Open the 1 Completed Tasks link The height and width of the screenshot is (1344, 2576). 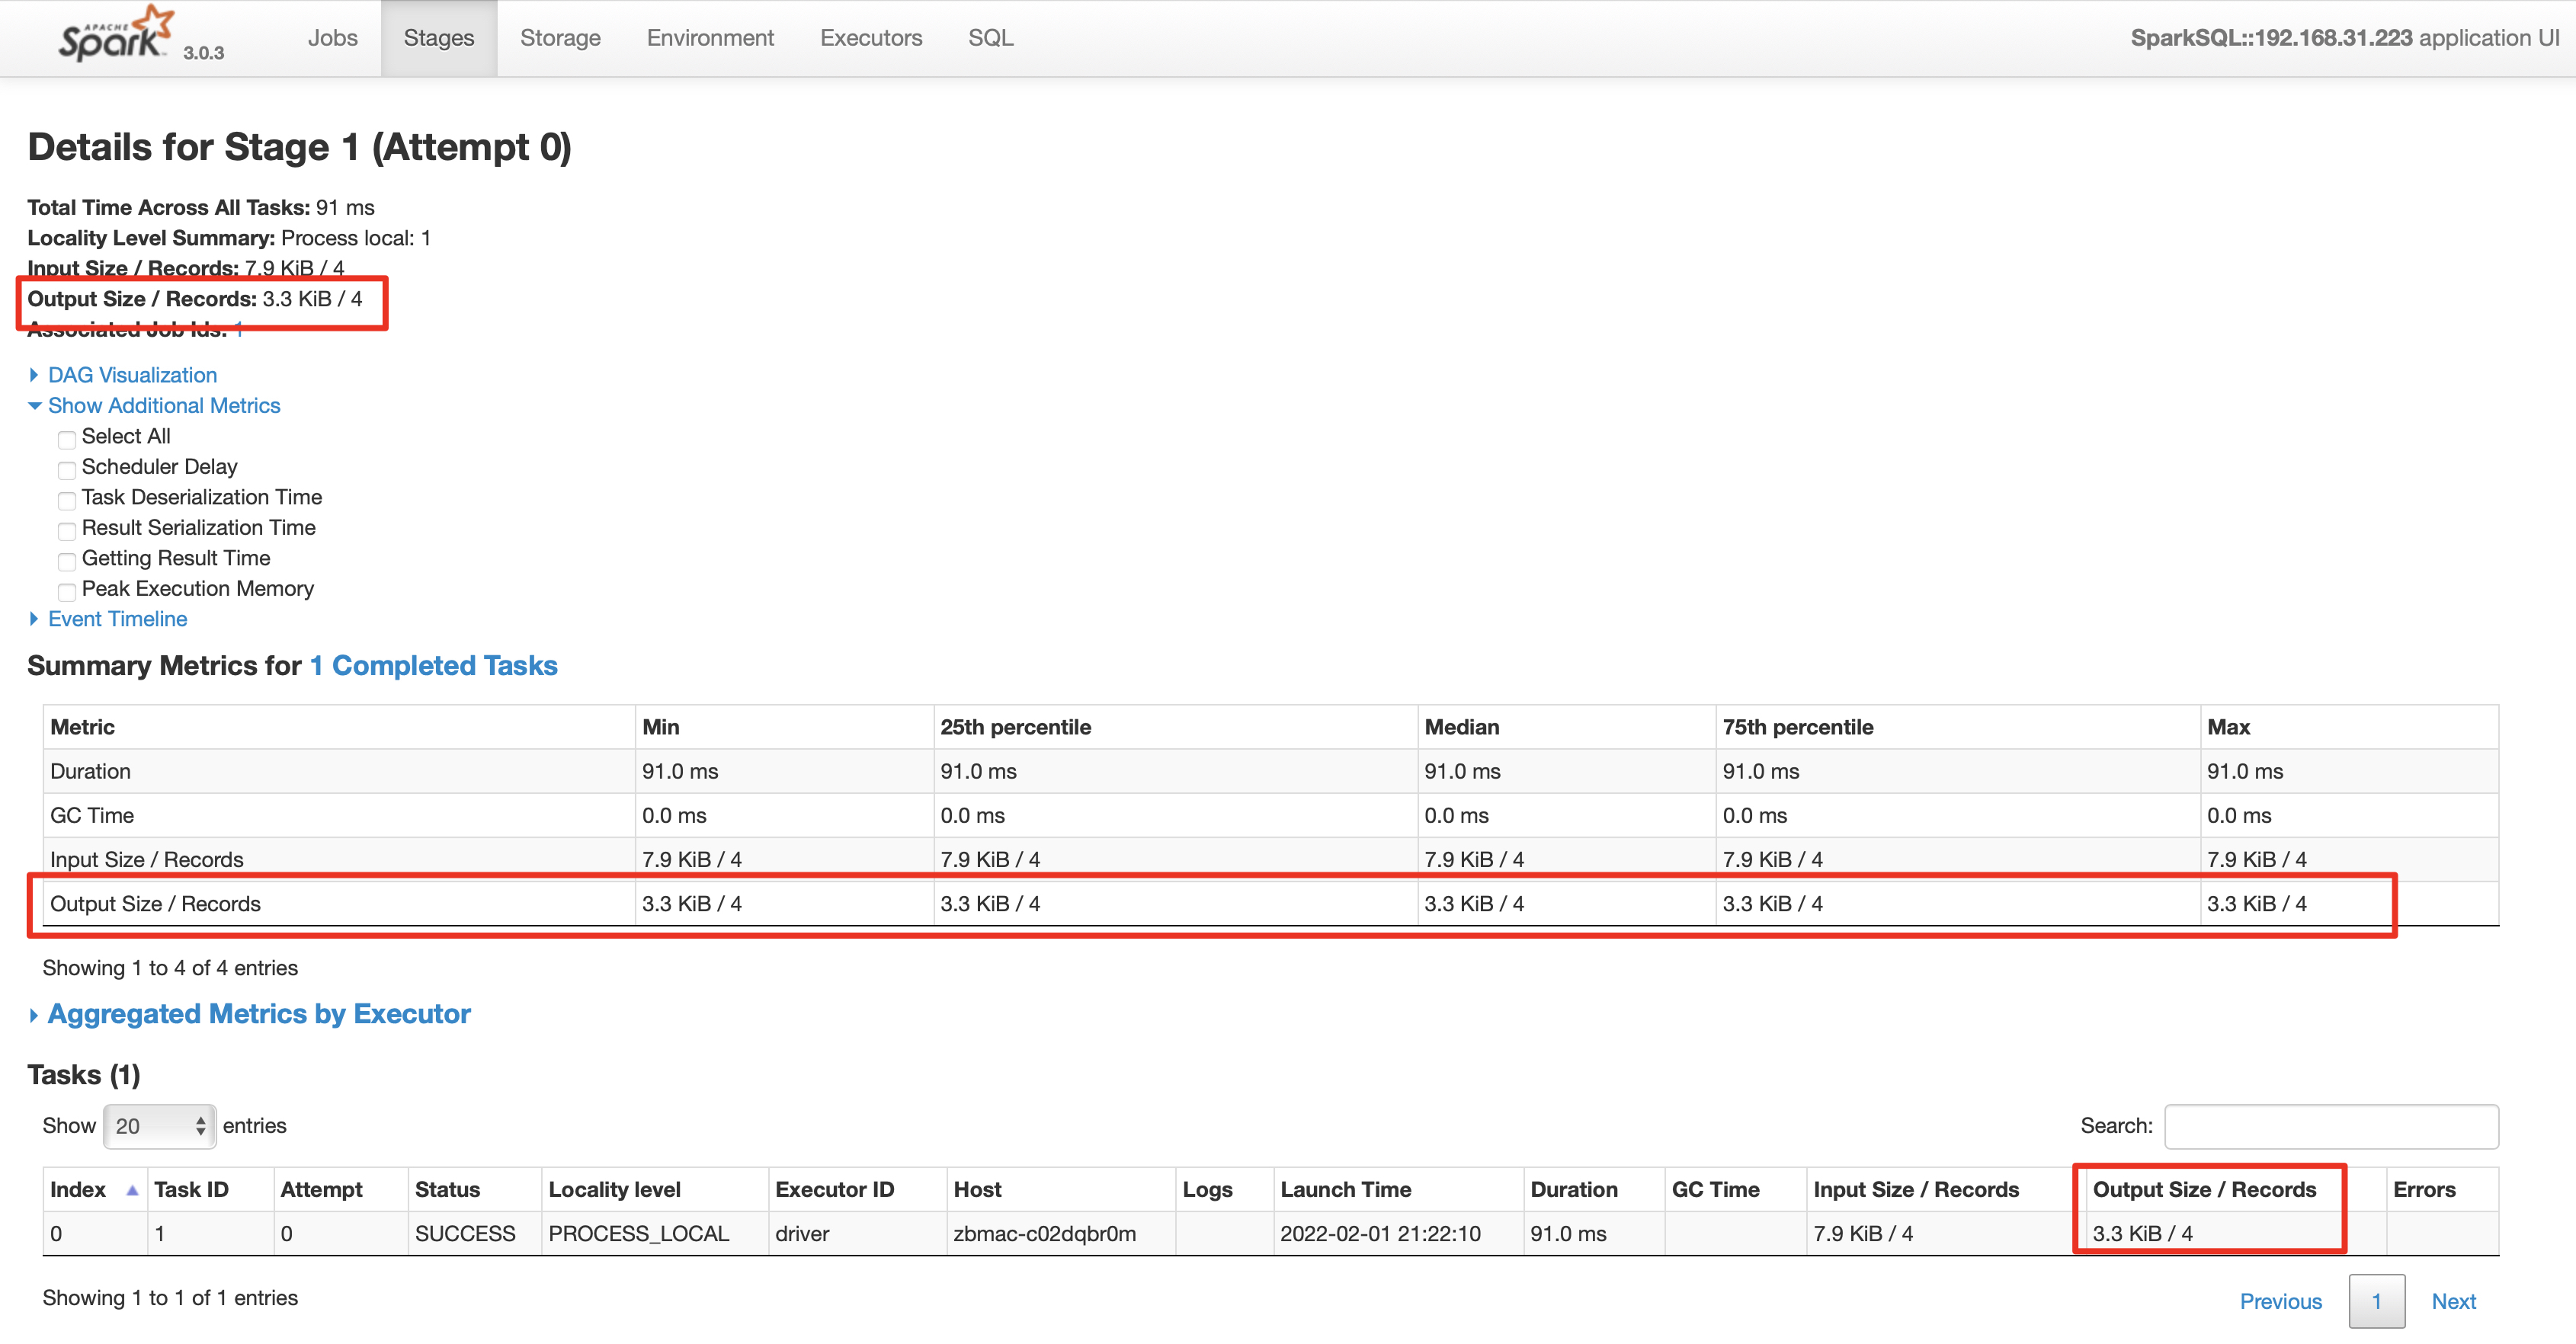click(434, 666)
